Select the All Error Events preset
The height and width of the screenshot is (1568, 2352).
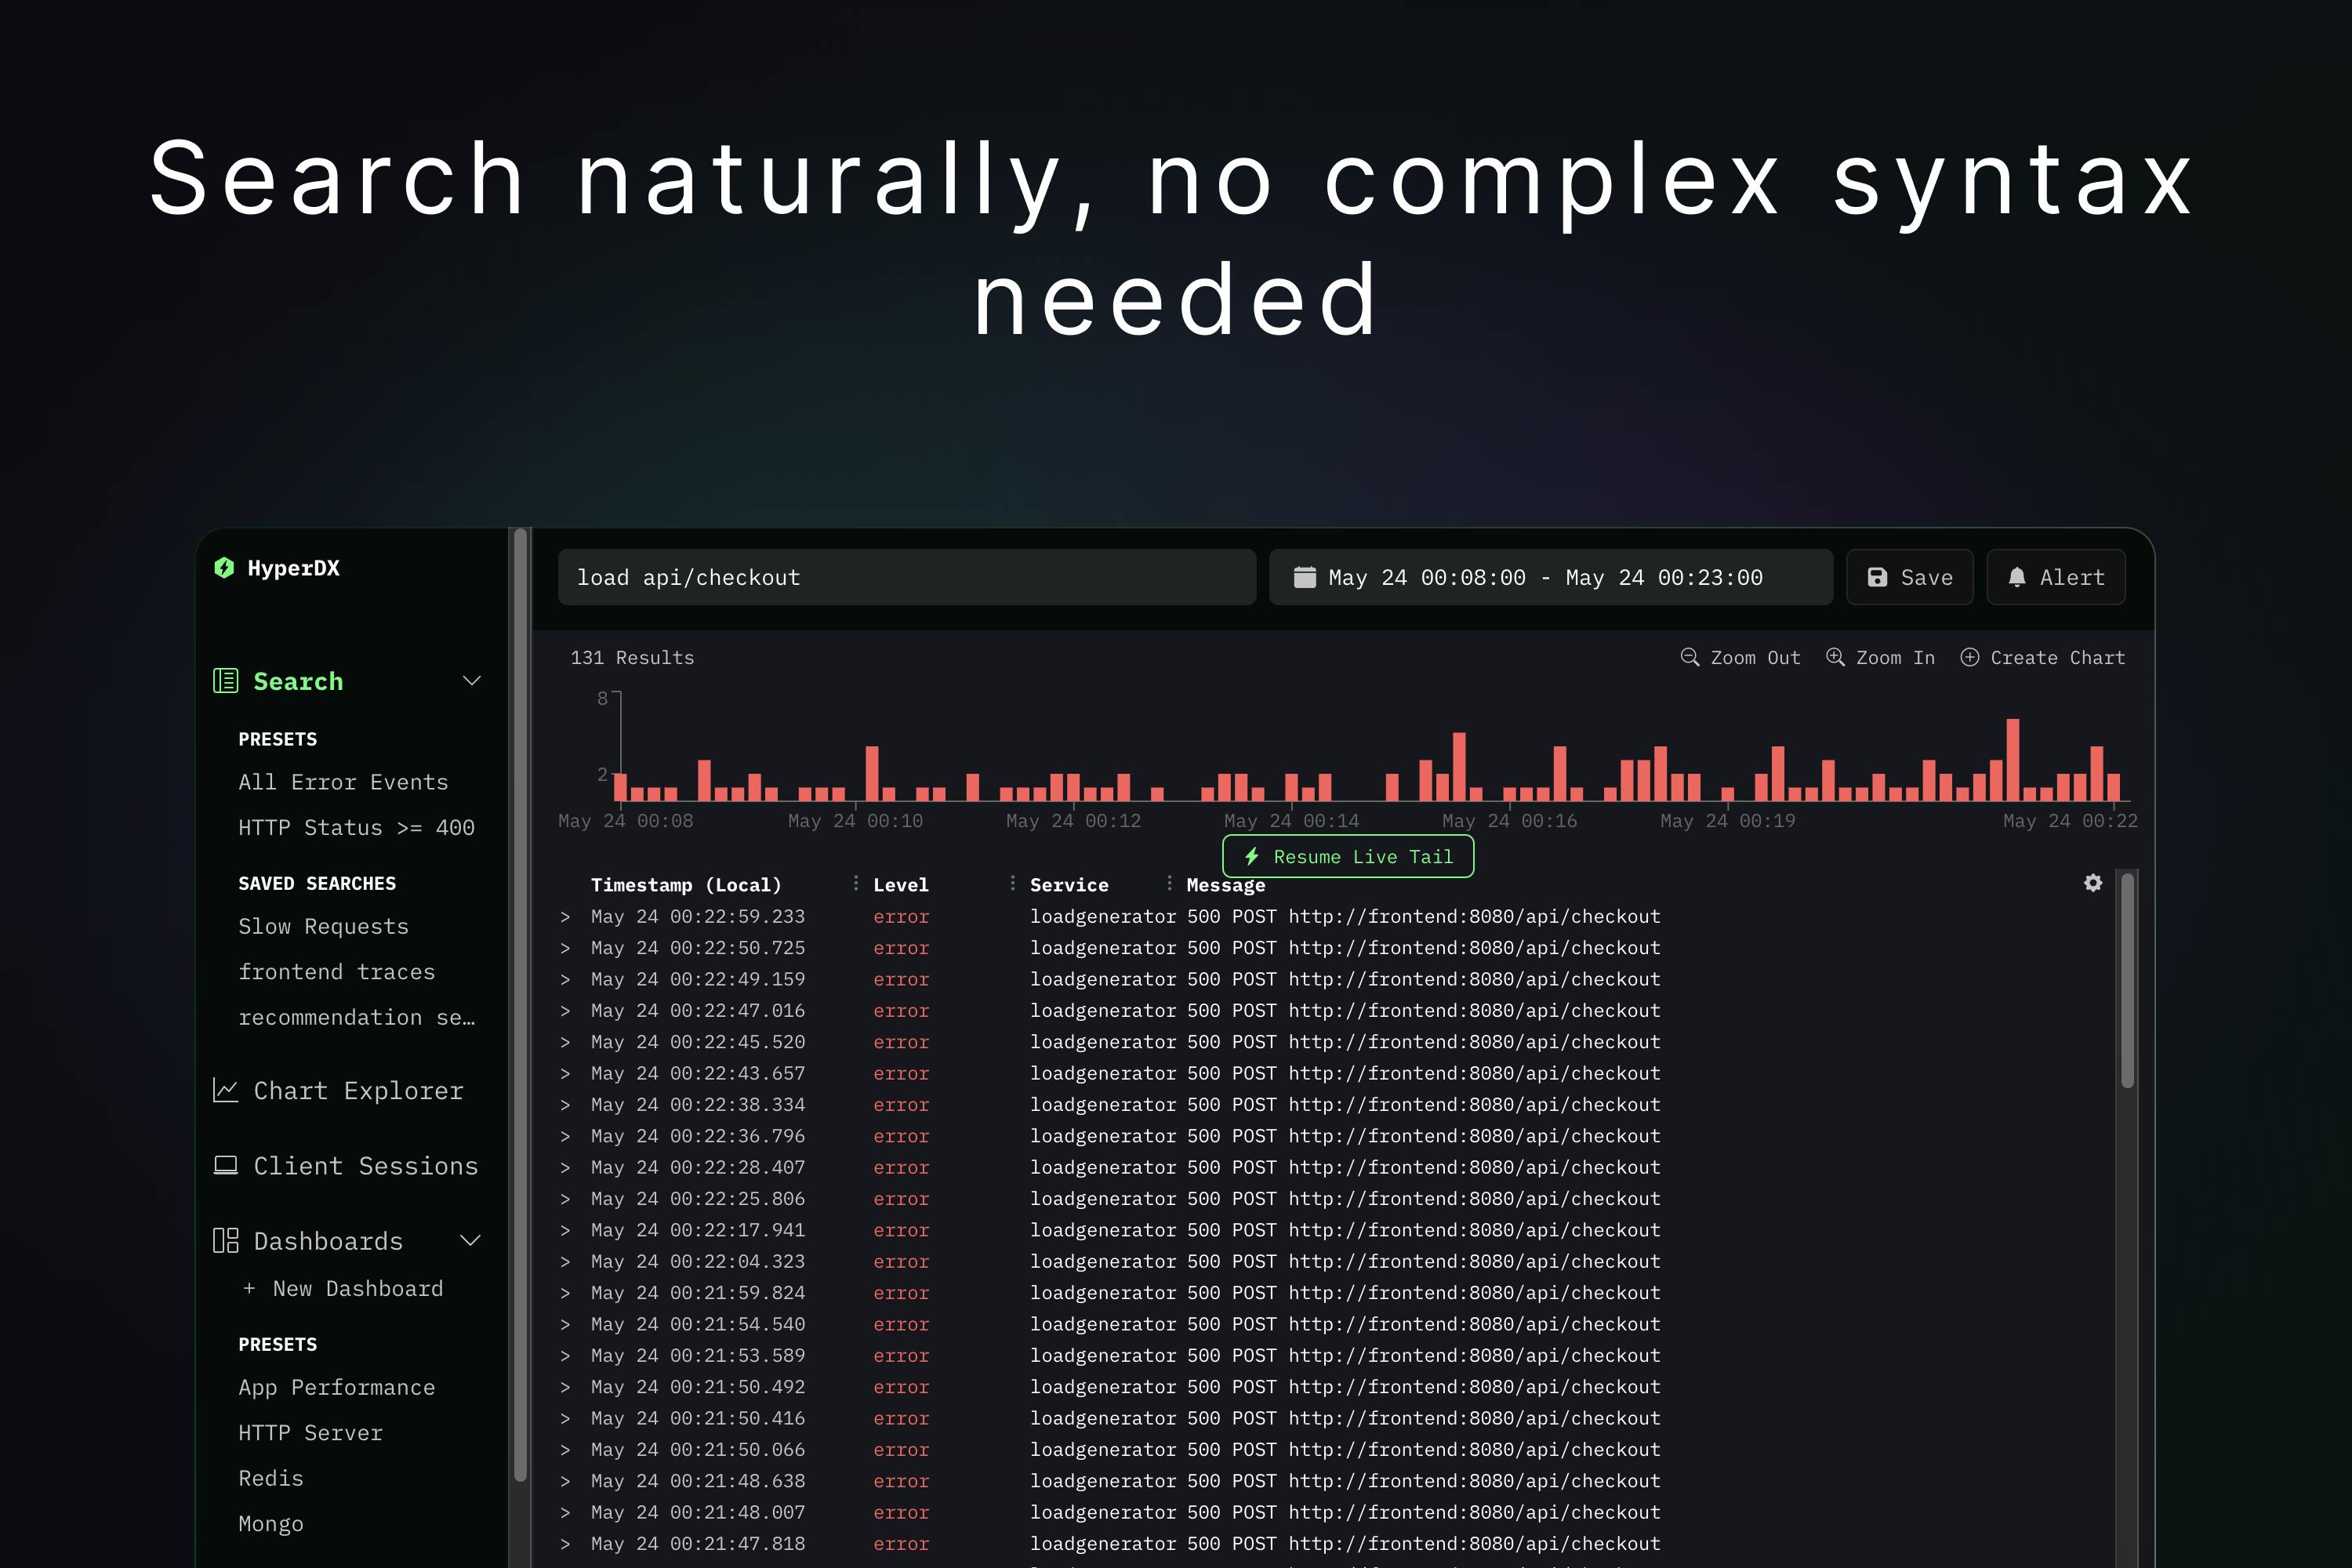[x=343, y=782]
